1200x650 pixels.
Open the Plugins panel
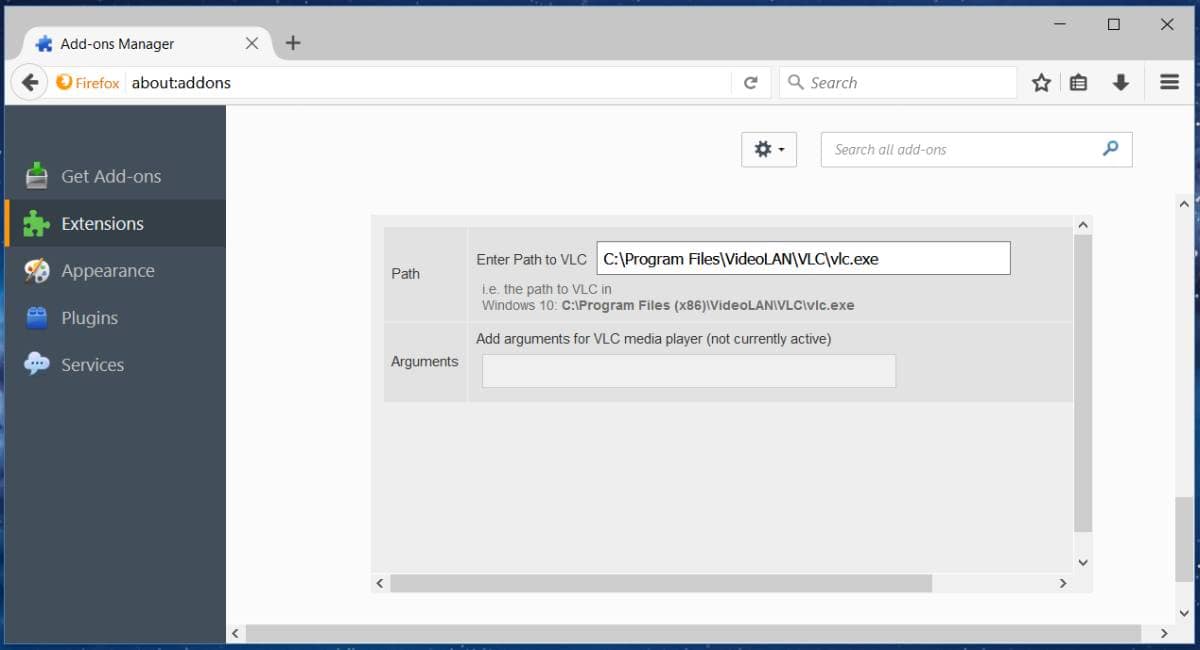point(89,317)
